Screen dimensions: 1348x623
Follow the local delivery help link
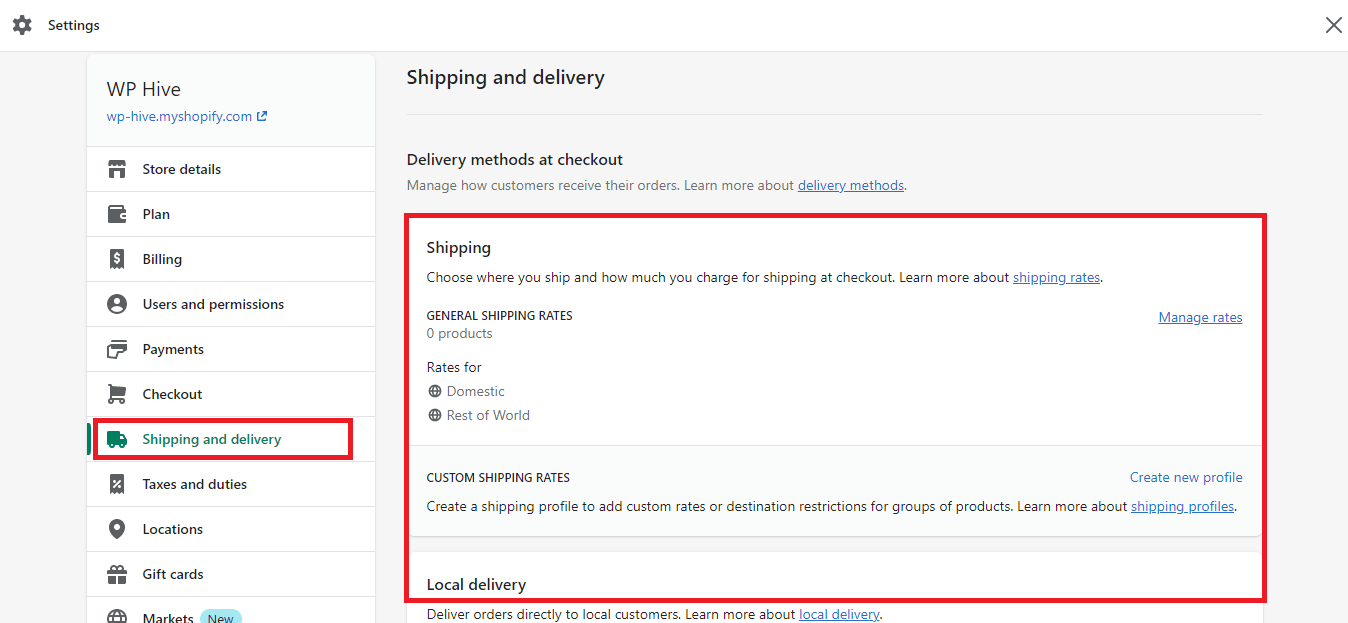pos(839,614)
